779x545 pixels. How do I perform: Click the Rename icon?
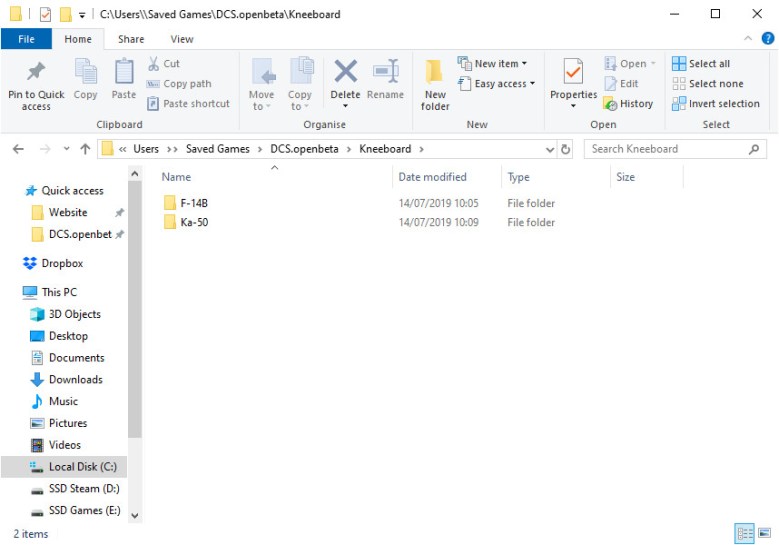tap(385, 73)
